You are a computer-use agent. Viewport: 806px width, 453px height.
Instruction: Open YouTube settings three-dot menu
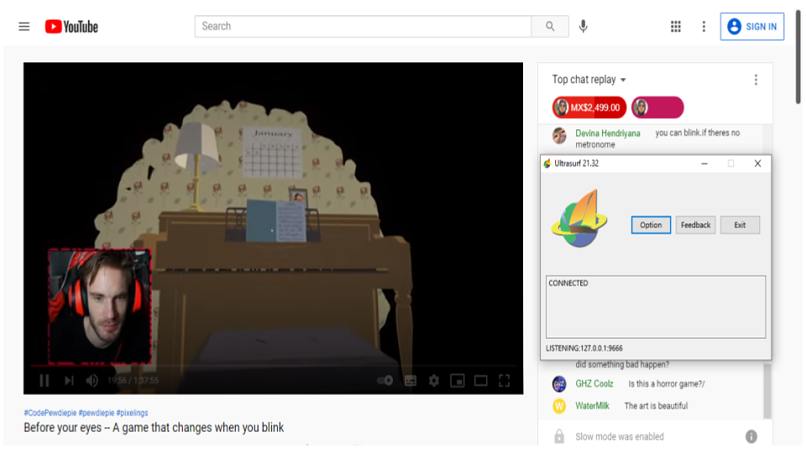(x=704, y=26)
